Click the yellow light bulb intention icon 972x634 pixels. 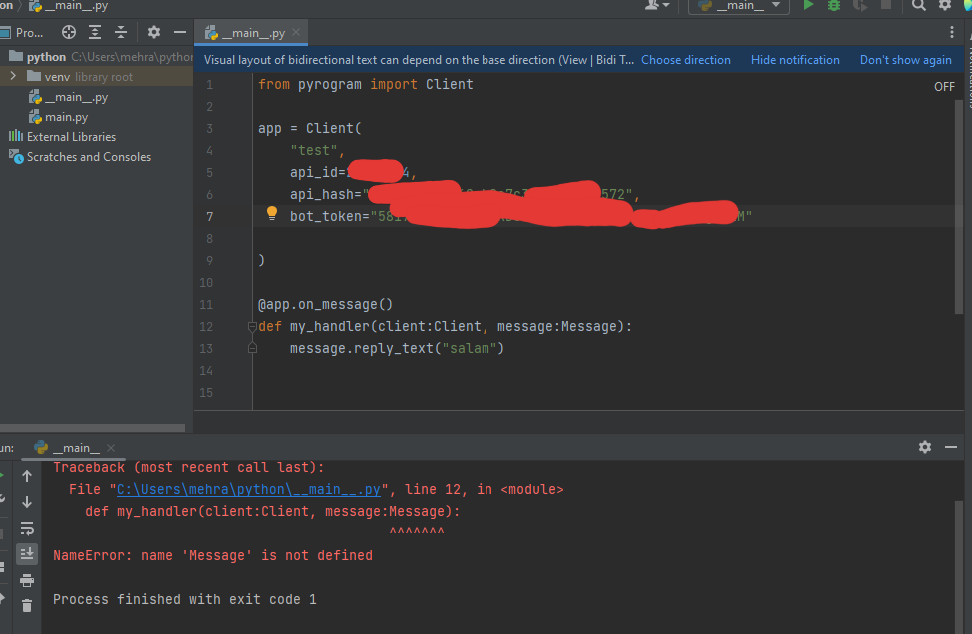pyautogui.click(x=272, y=214)
